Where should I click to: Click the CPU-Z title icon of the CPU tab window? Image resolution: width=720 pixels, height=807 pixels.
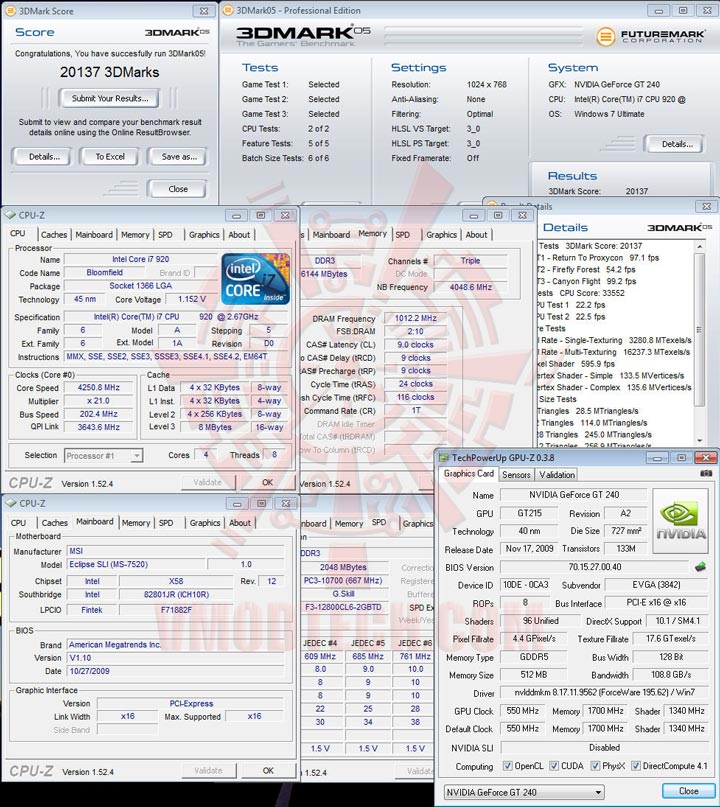(9, 215)
